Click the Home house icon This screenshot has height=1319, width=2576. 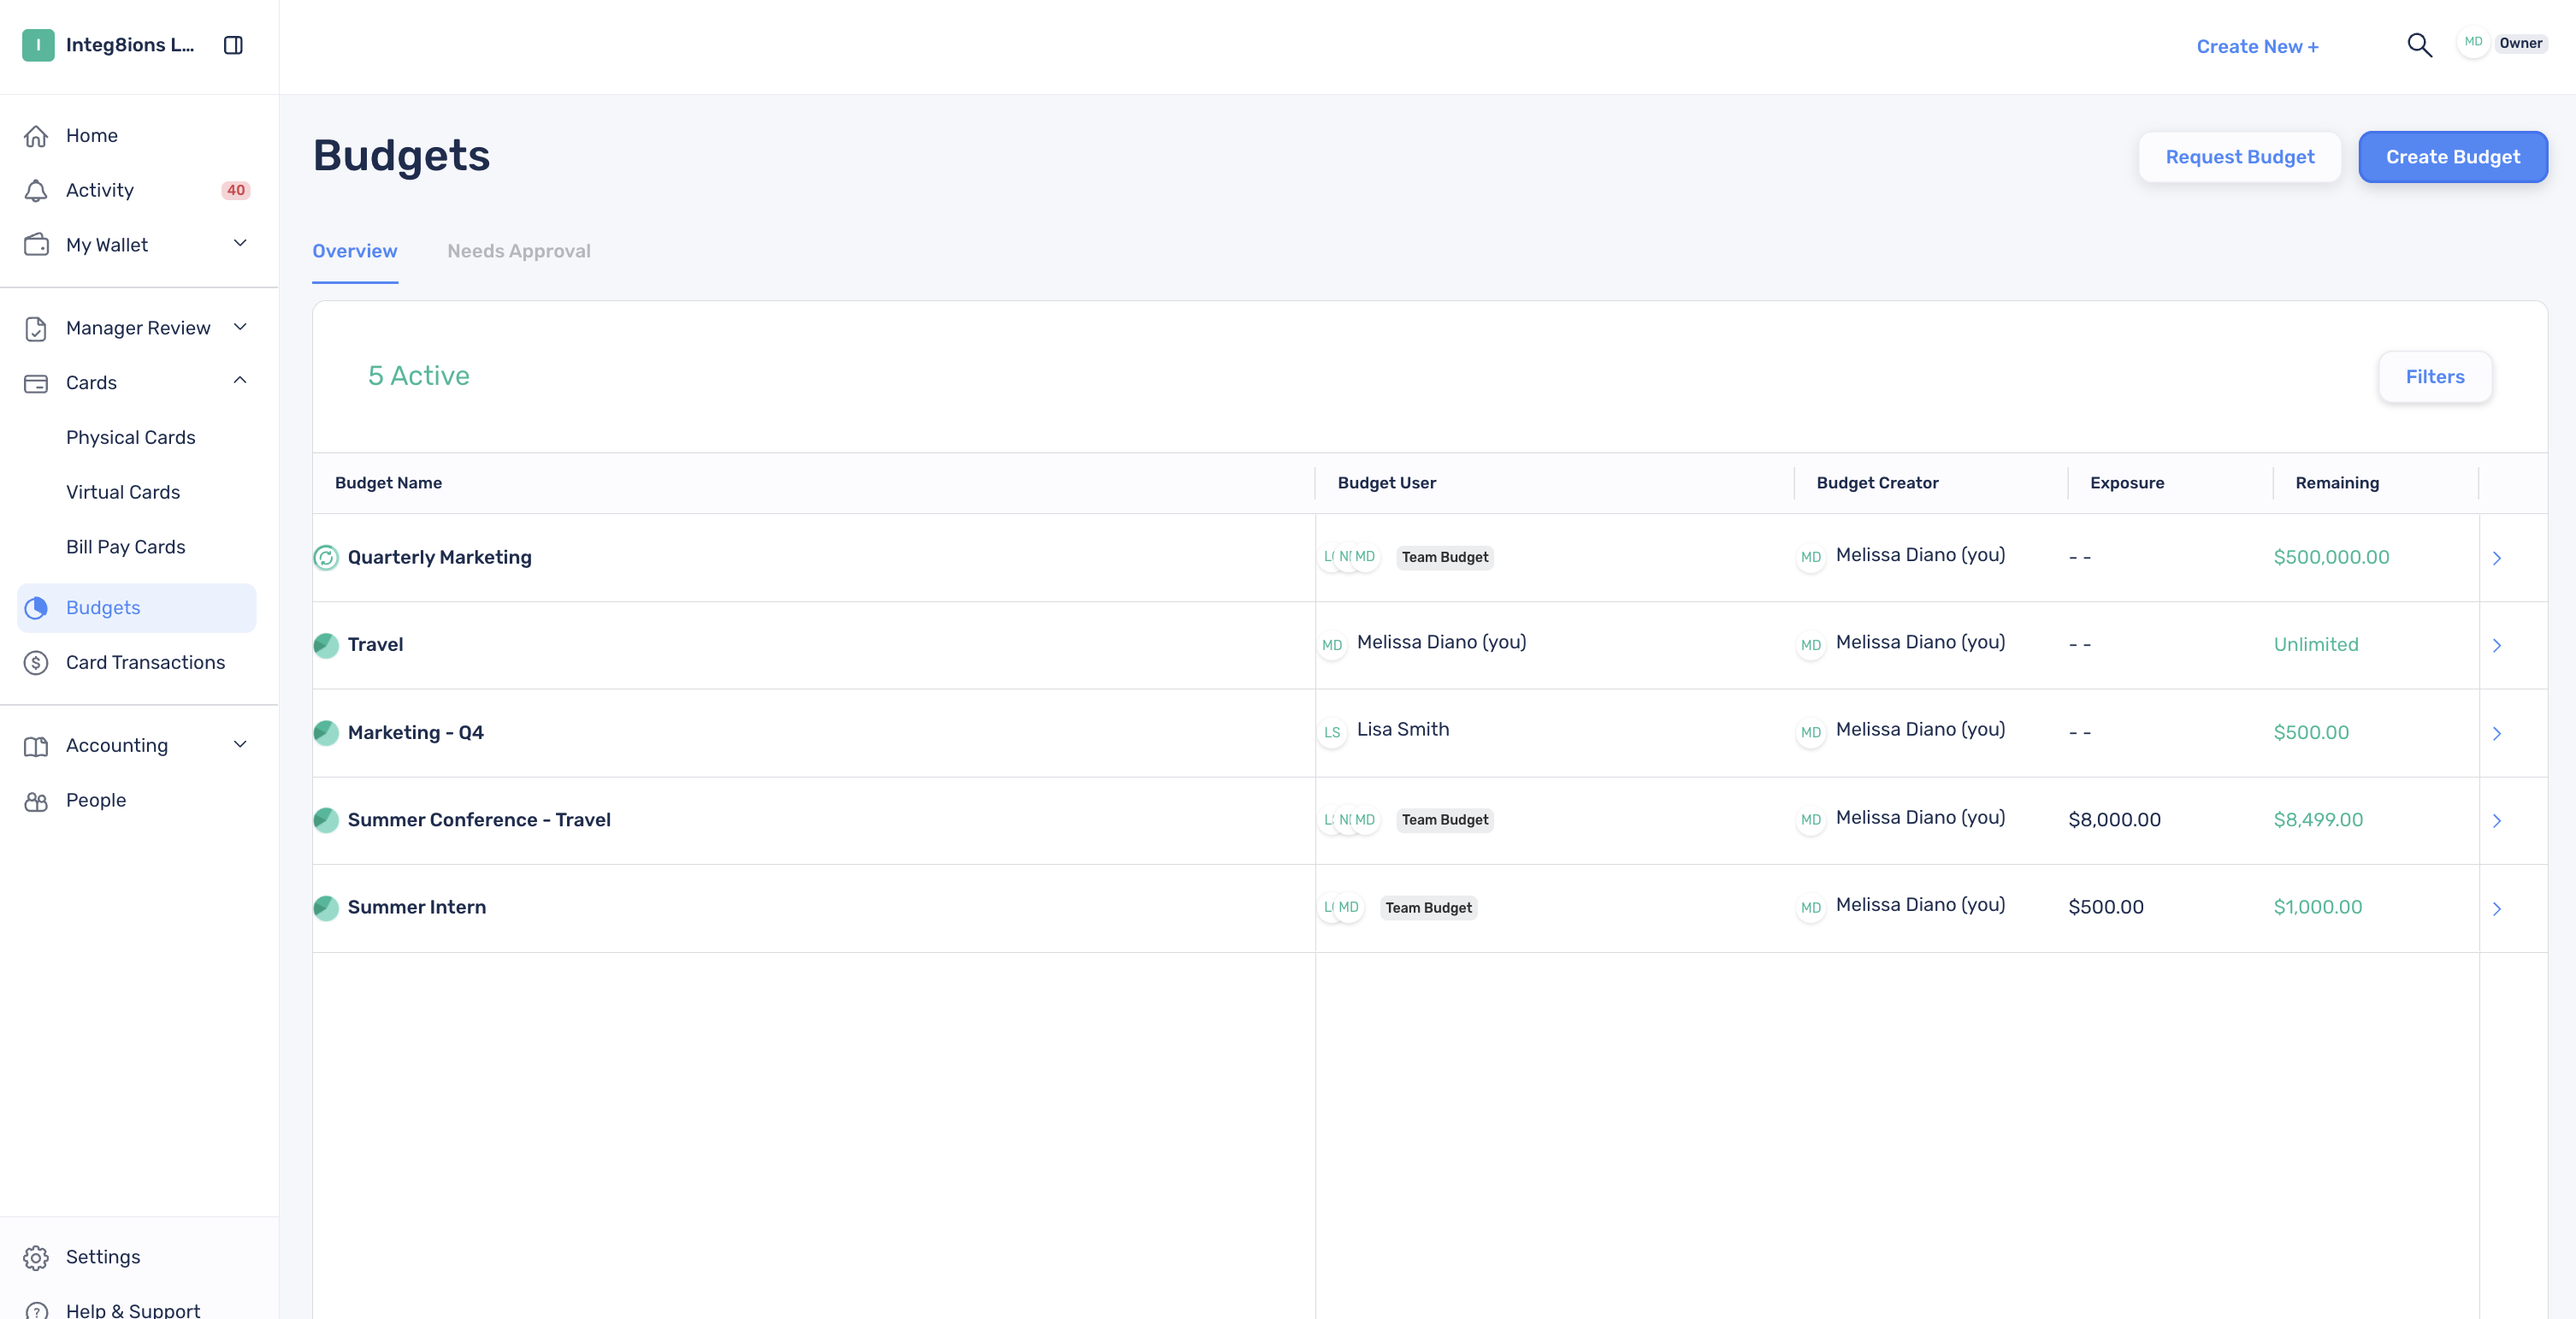point(36,136)
